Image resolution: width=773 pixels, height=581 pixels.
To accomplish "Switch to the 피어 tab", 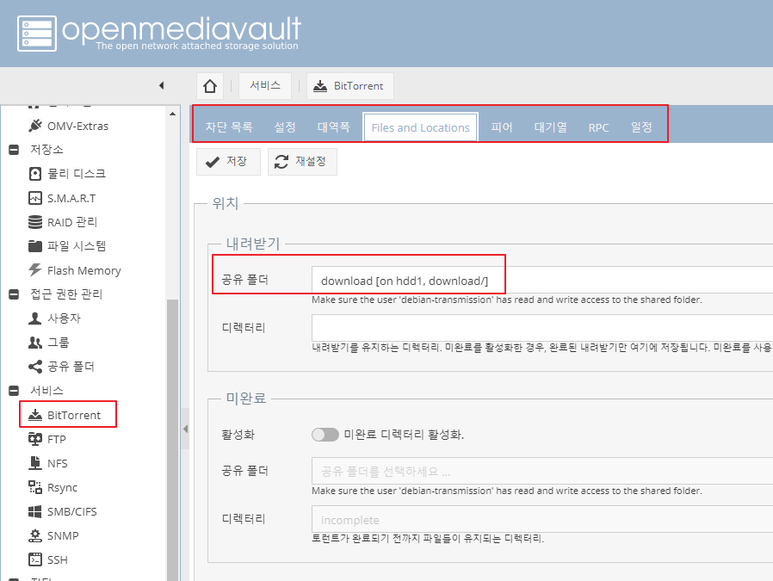I will pyautogui.click(x=501, y=127).
